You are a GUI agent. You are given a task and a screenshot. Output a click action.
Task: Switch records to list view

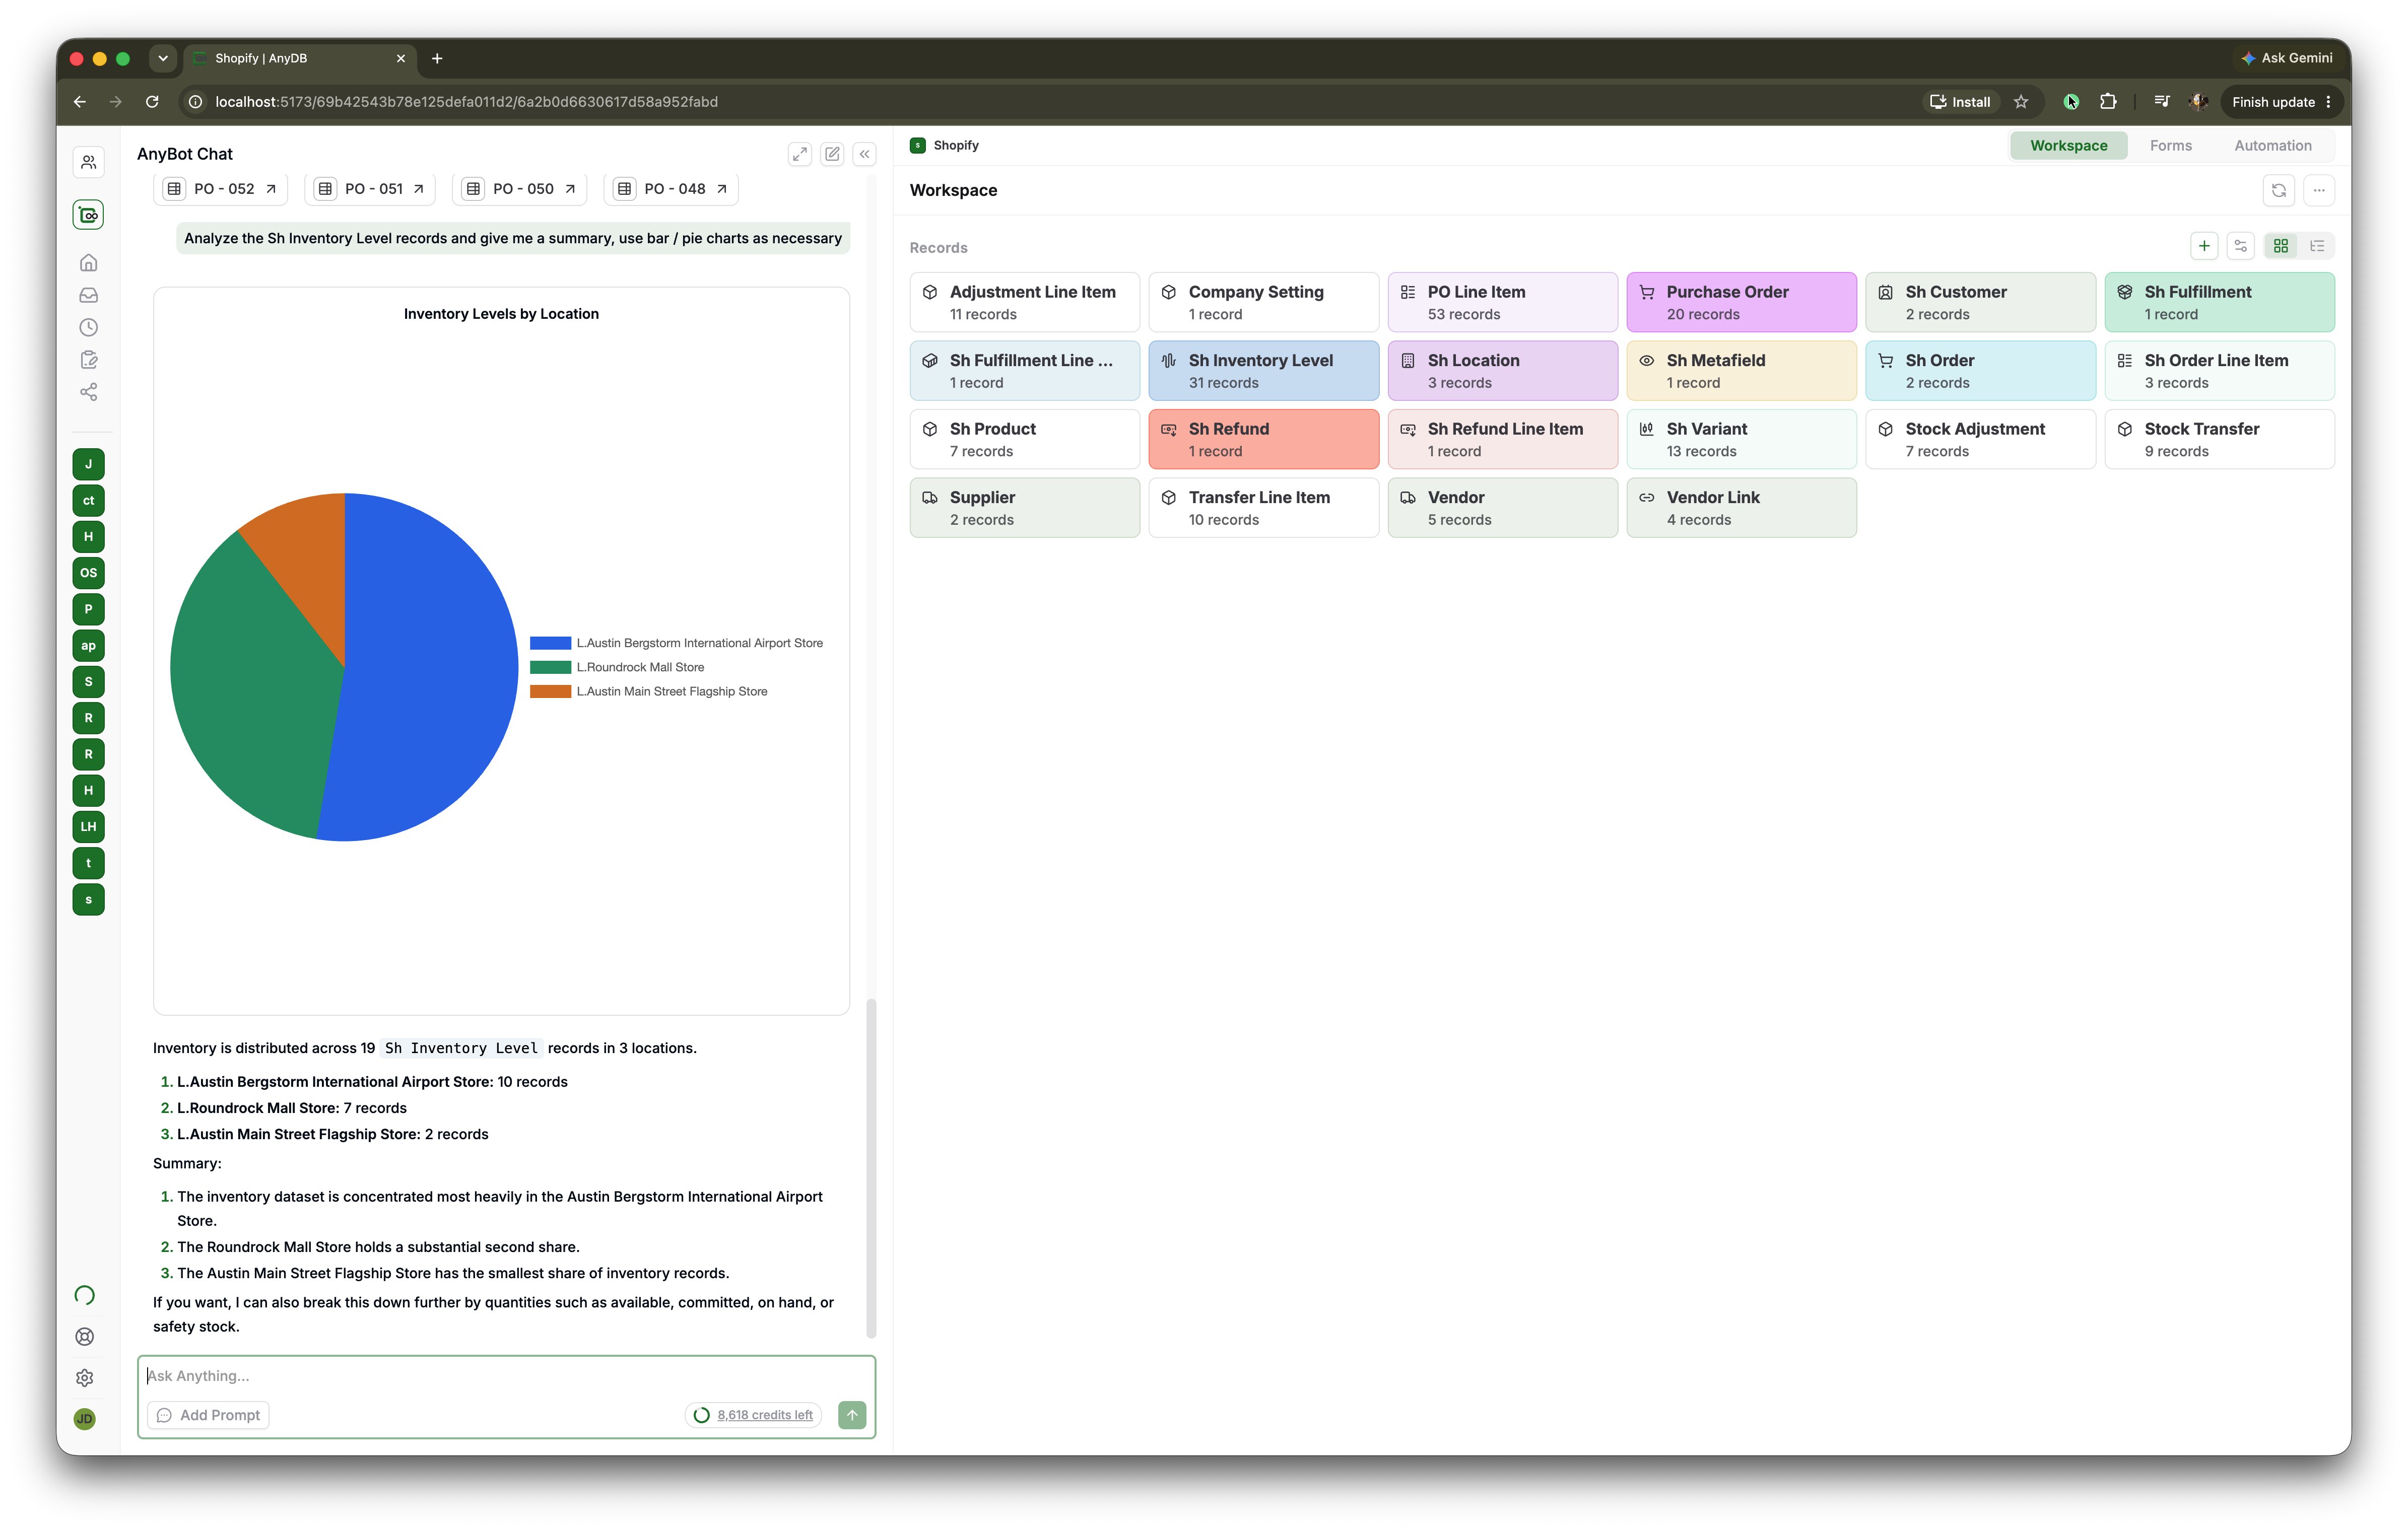(x=2317, y=246)
